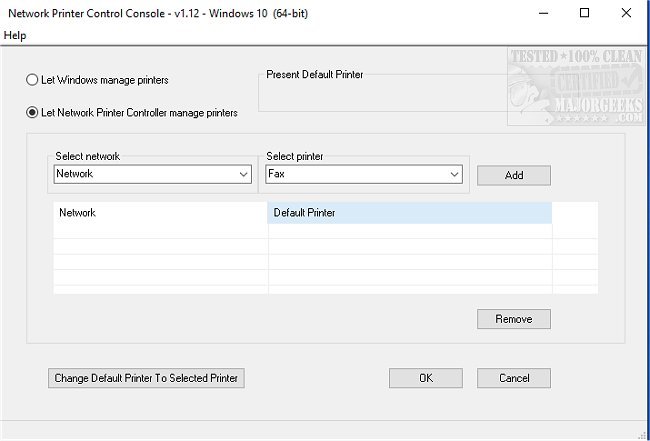Close the Network Printer Control Console window

626,13
